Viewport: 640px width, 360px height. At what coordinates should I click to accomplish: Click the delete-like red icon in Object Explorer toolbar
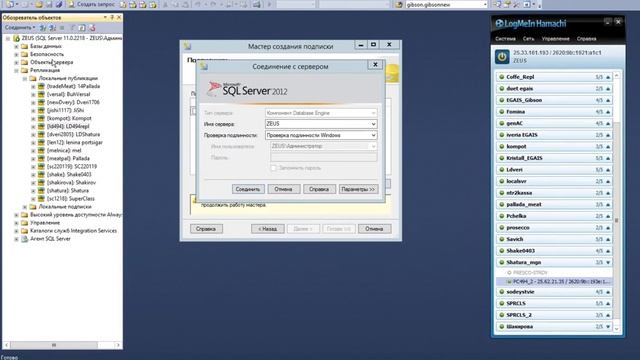click(92, 28)
